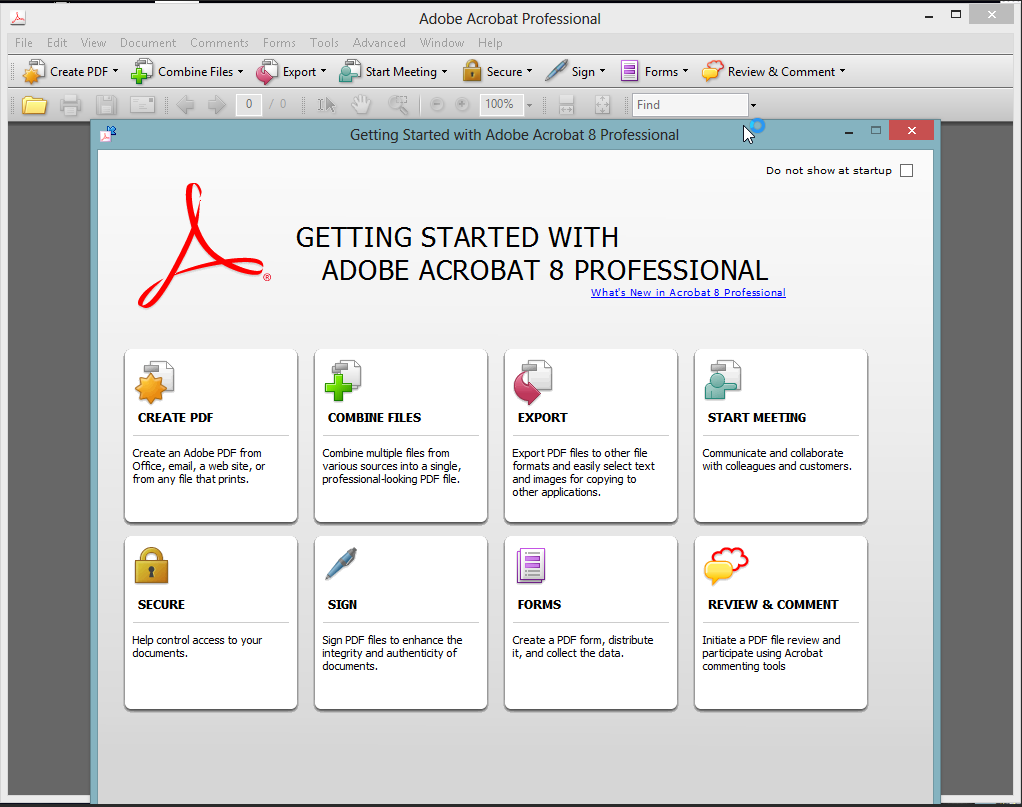The height and width of the screenshot is (807, 1022).
Task: Expand the Sign dropdown arrow
Action: (x=602, y=71)
